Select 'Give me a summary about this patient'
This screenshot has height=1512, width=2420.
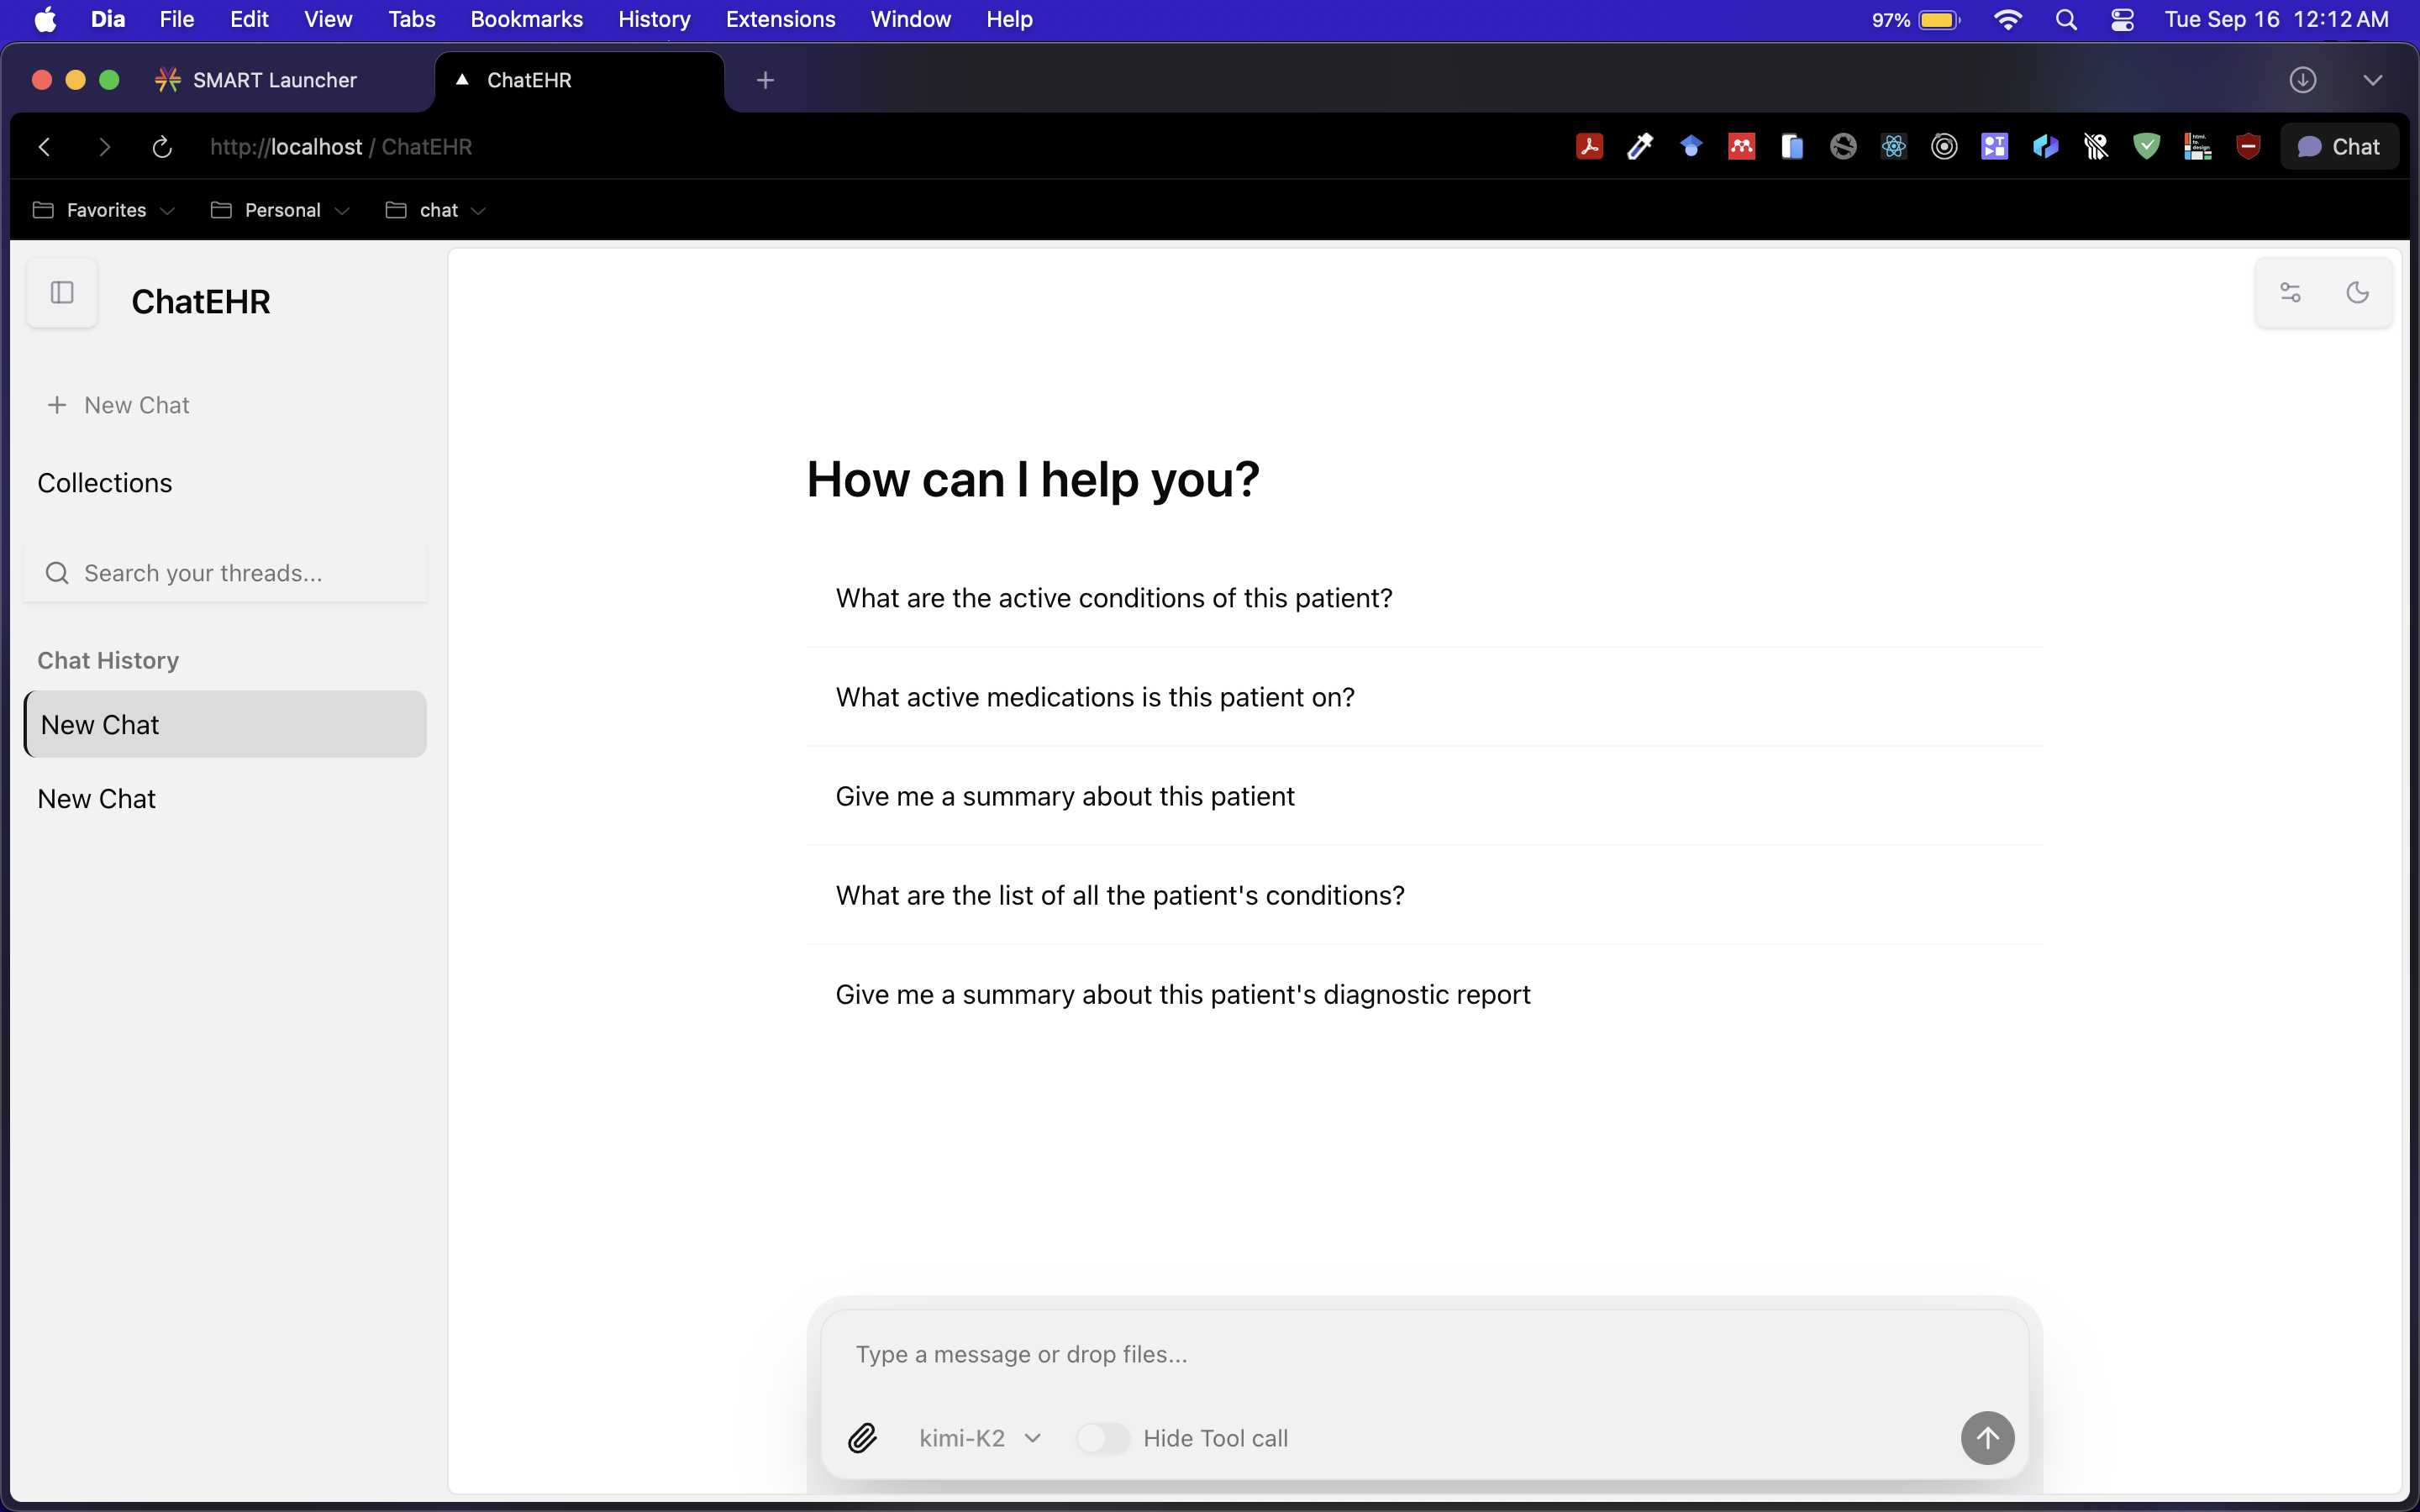point(1065,796)
